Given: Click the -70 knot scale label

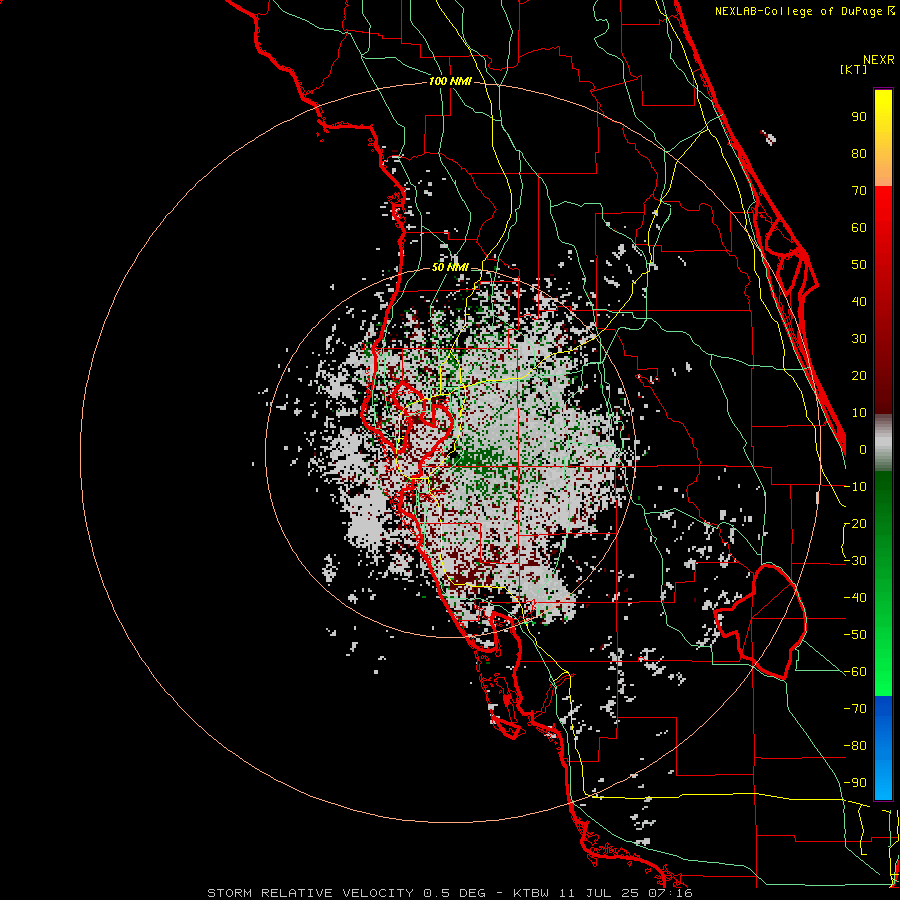Looking at the screenshot, I should coord(855,708).
